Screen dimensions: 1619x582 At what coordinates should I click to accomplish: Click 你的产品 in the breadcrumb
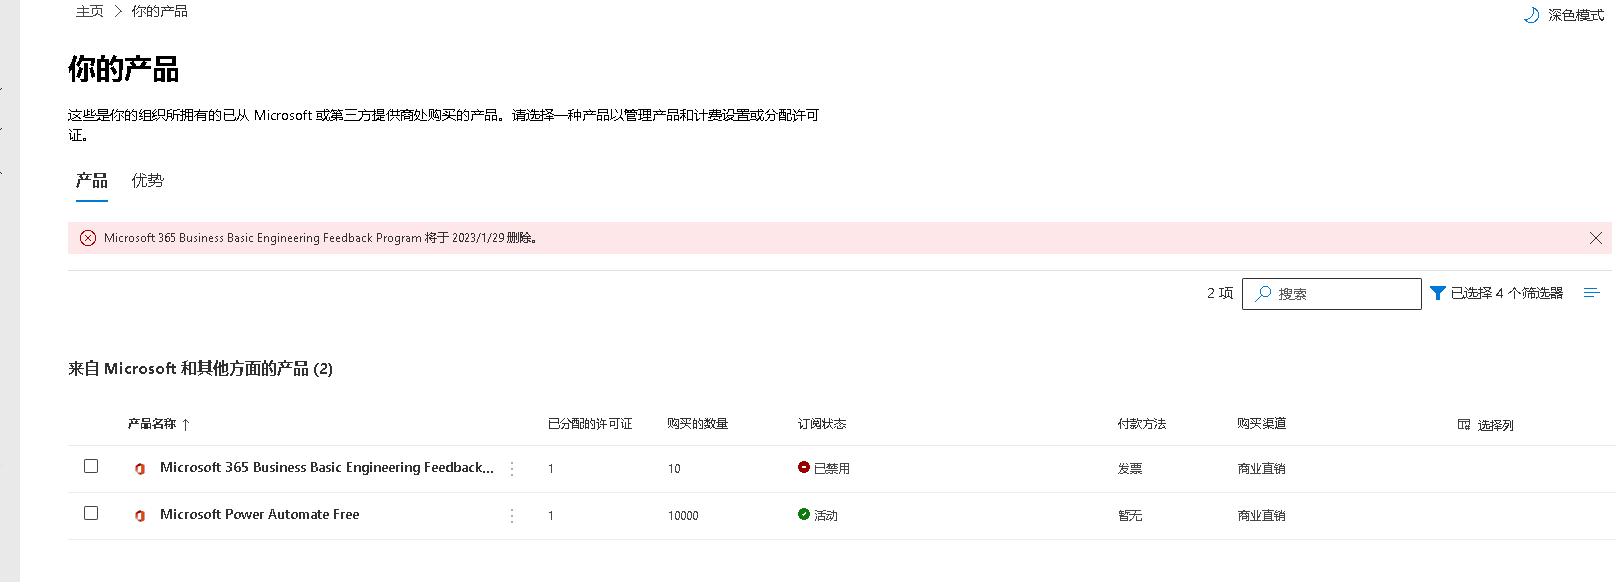(160, 11)
